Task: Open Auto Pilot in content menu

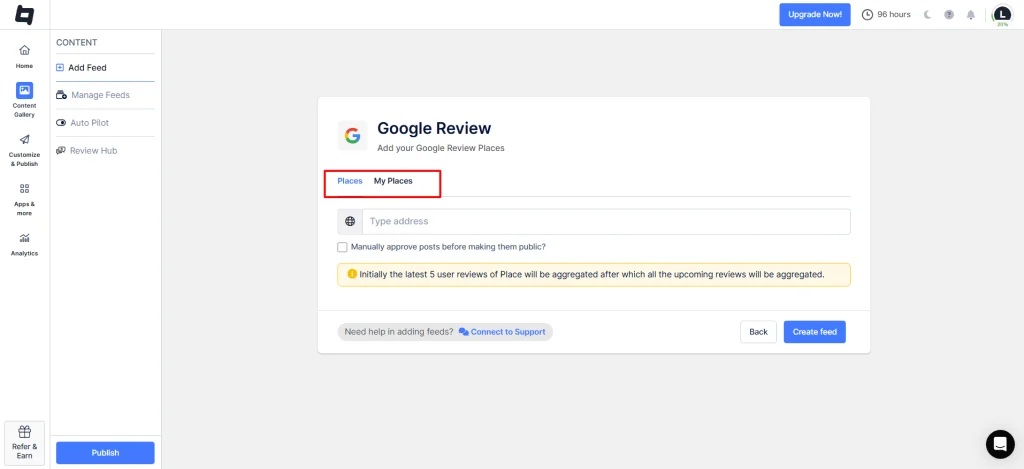Action: point(89,123)
